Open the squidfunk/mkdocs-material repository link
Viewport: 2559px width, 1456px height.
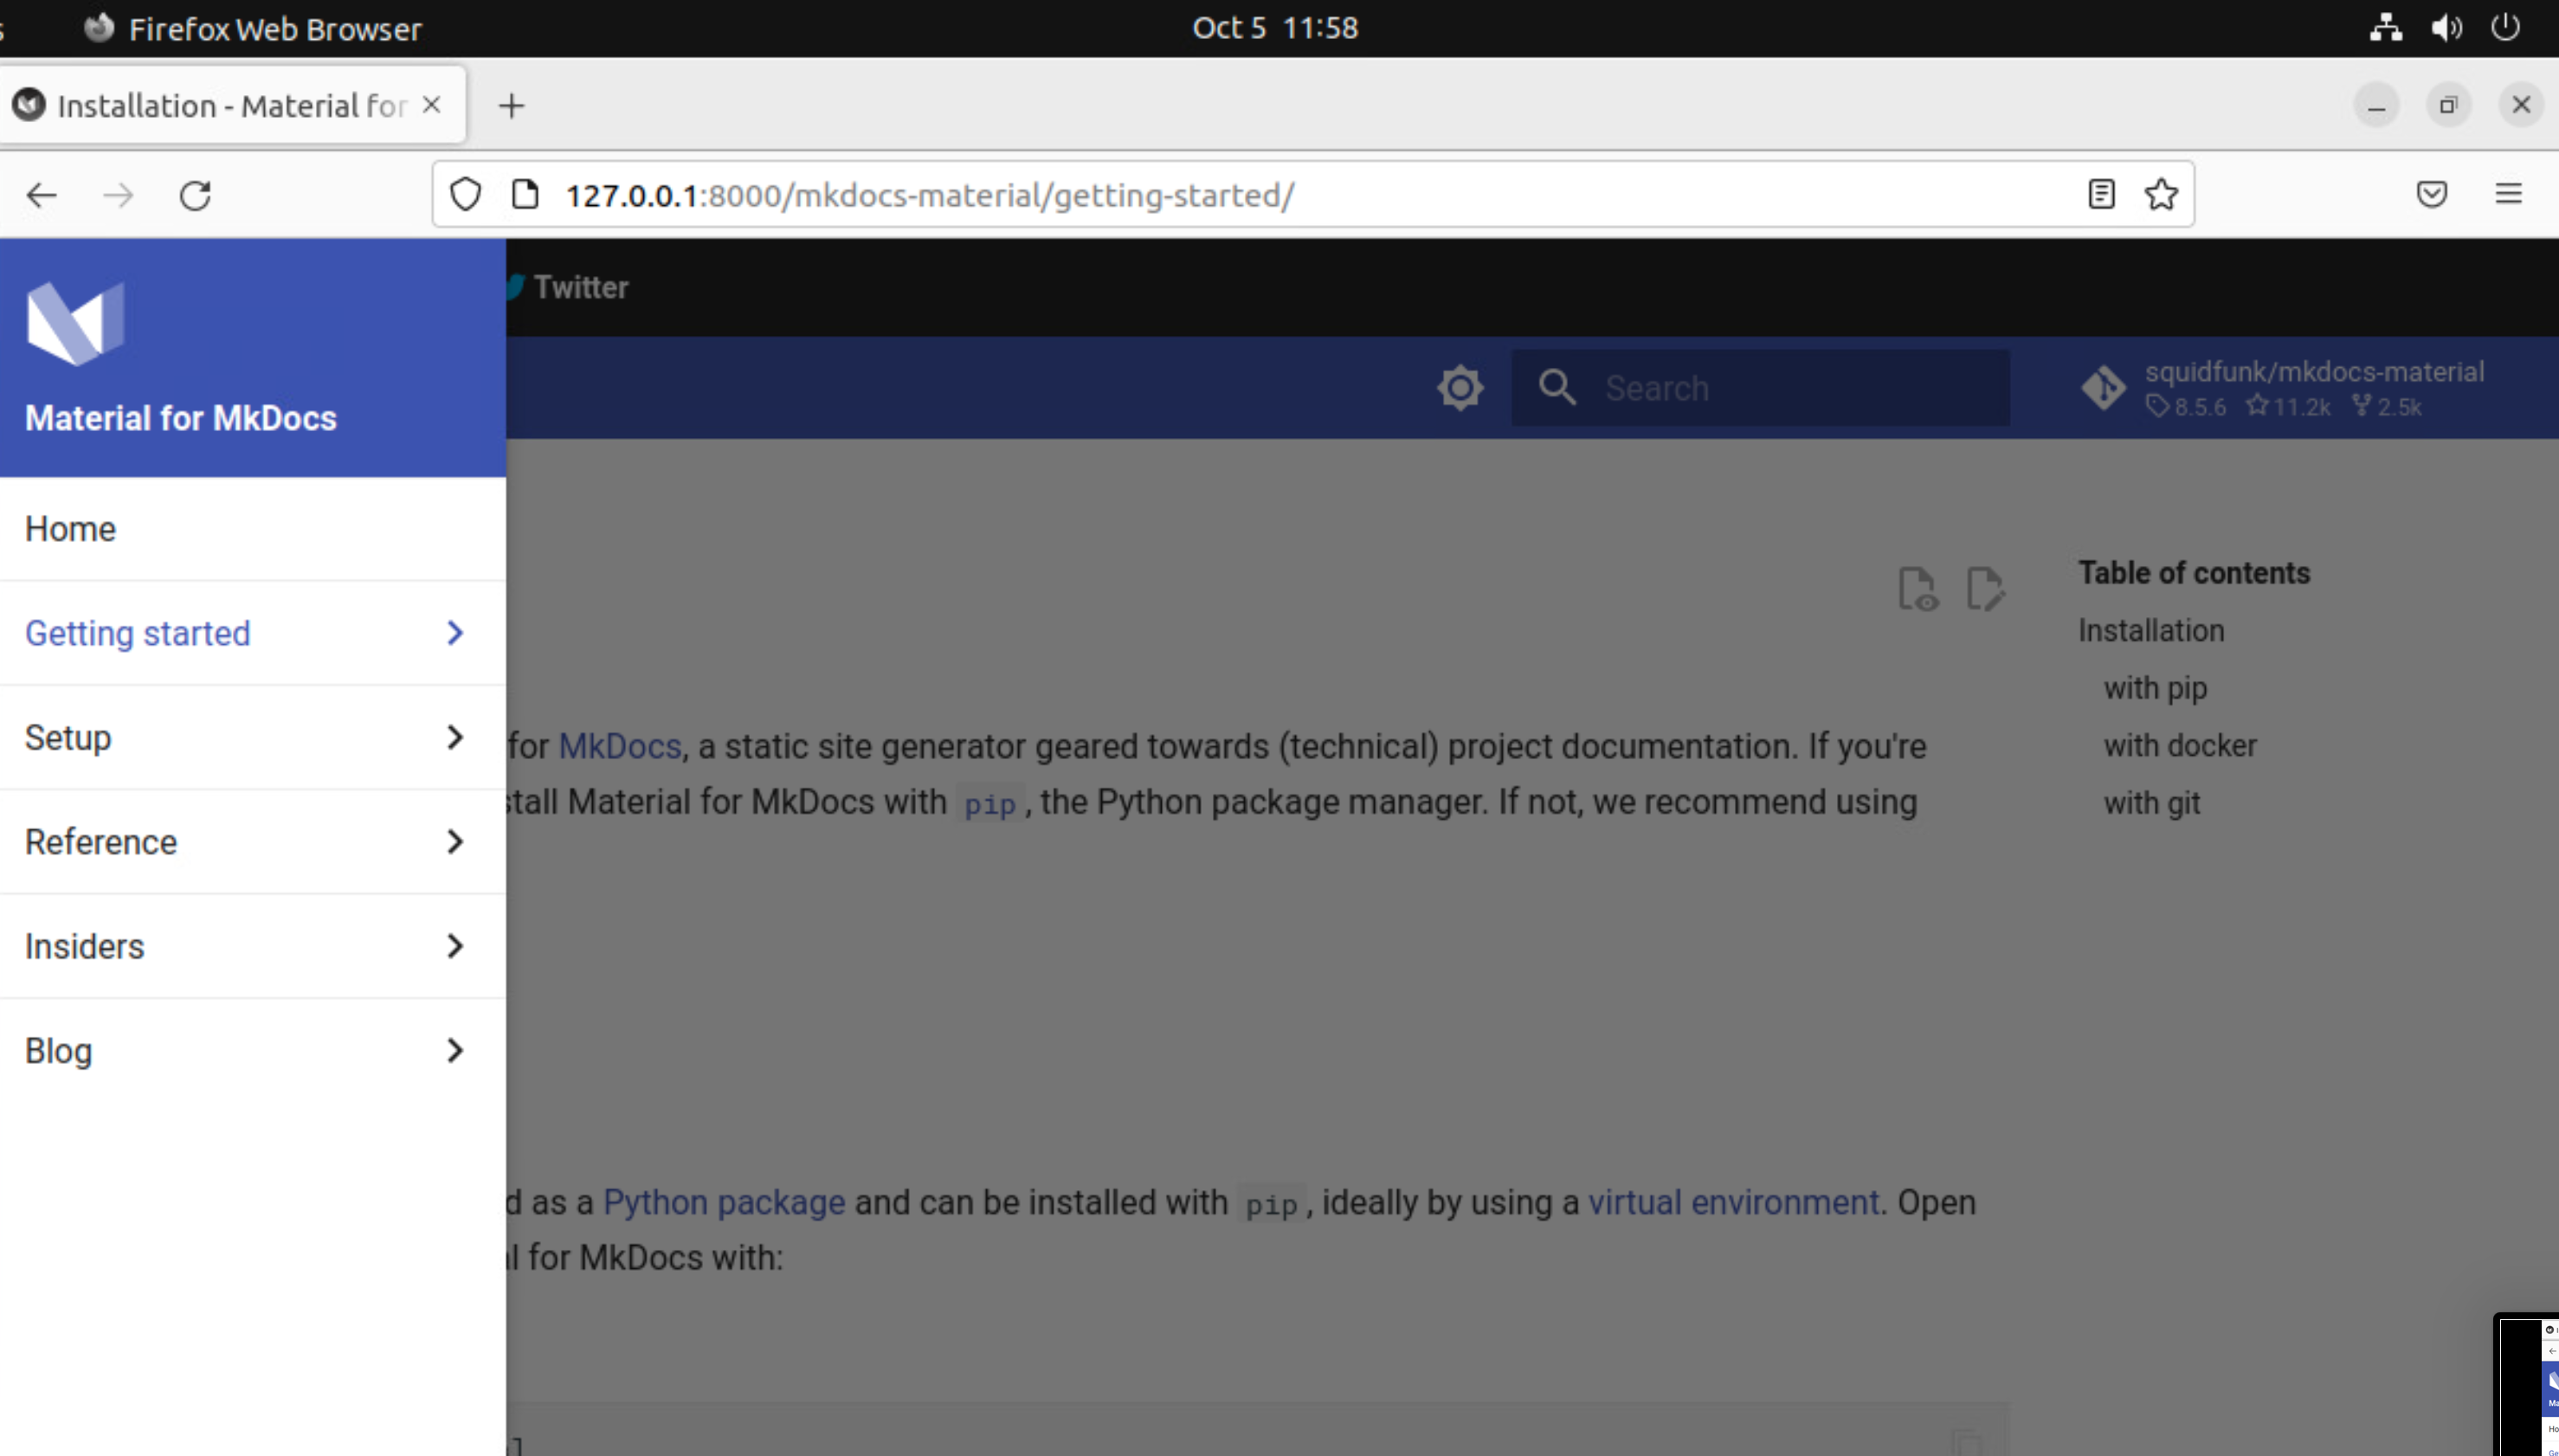click(2282, 388)
